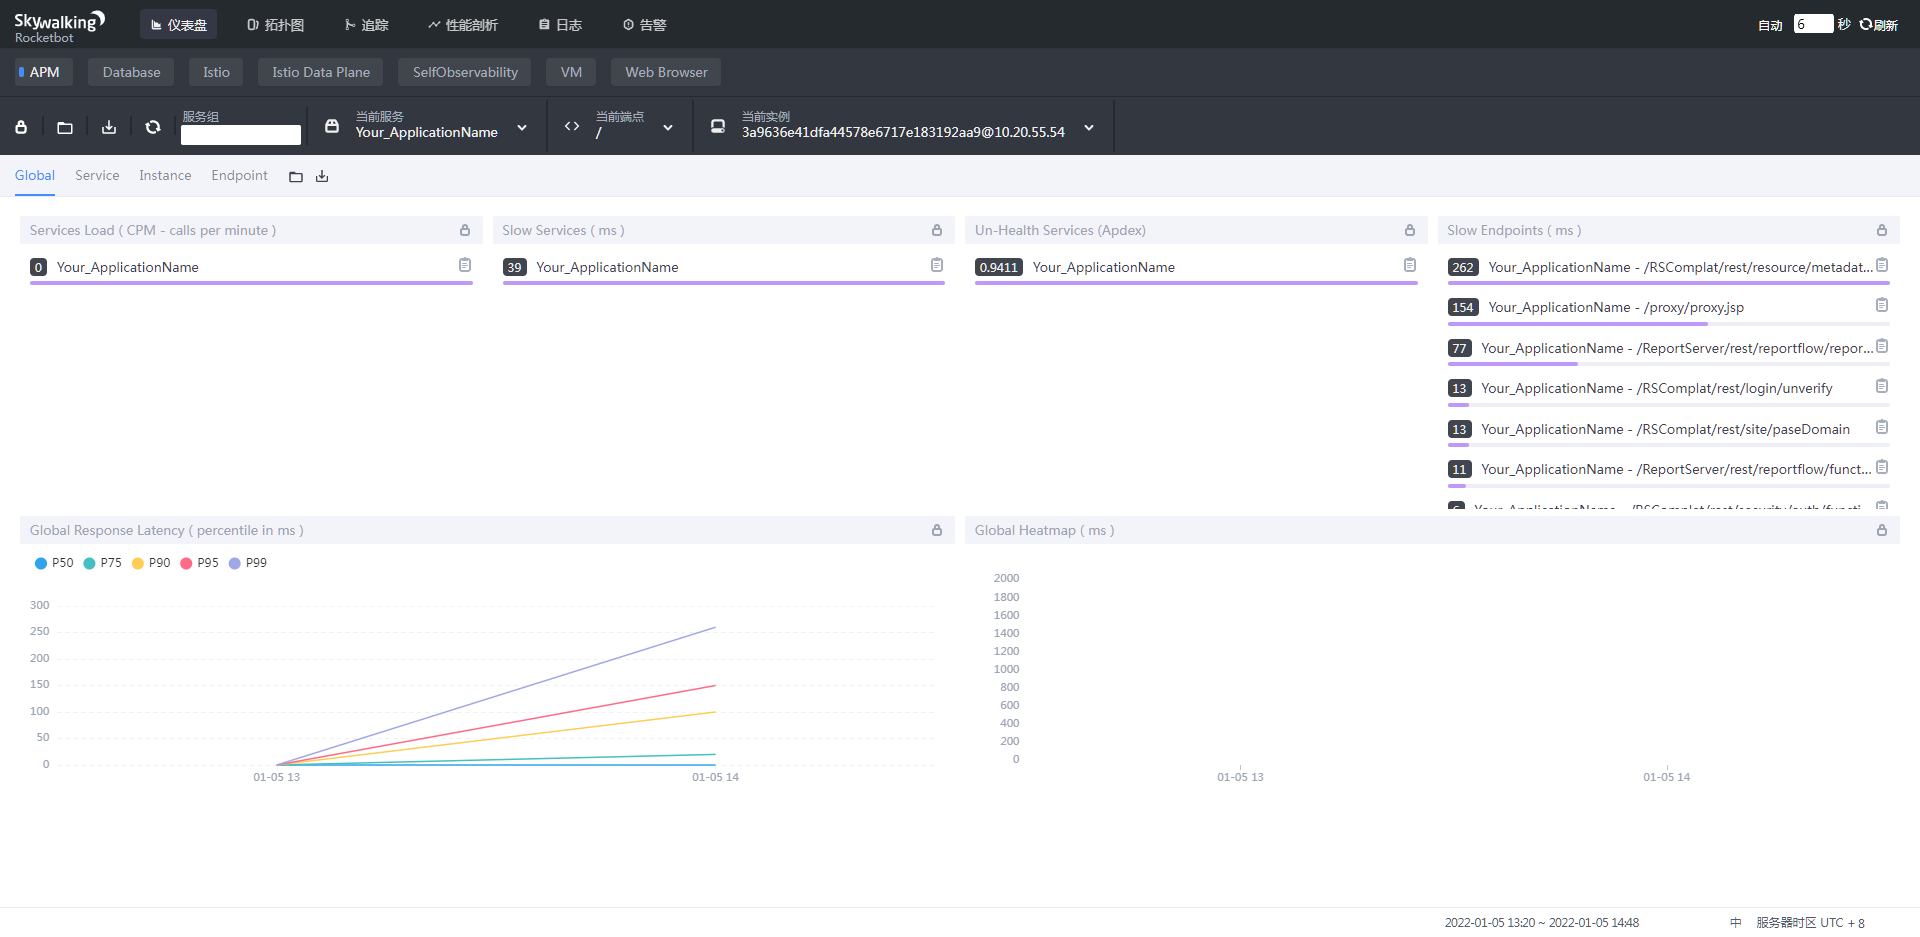Select the APM dashboard tab
This screenshot has width=1920, height=937.
click(44, 72)
